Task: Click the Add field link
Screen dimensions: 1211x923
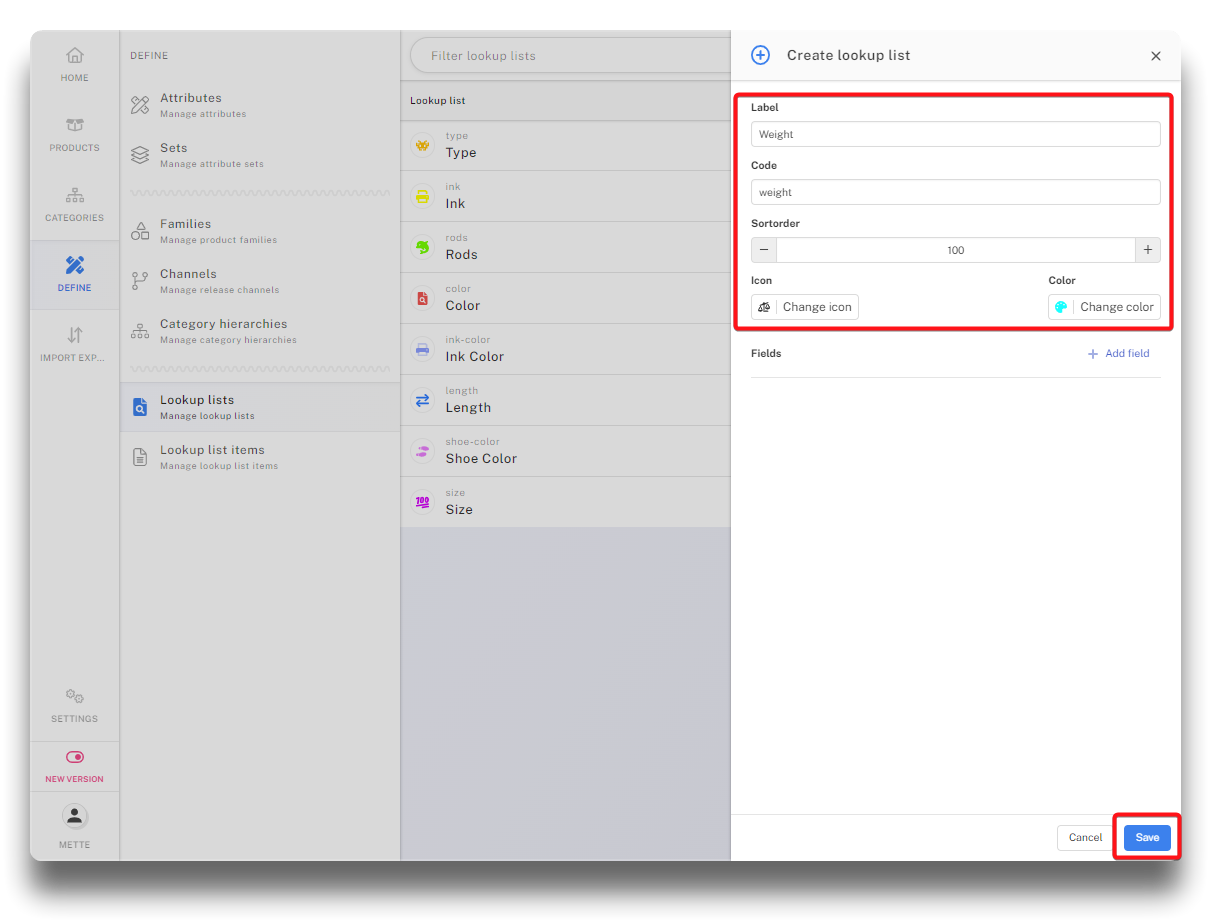Action: click(x=1118, y=354)
